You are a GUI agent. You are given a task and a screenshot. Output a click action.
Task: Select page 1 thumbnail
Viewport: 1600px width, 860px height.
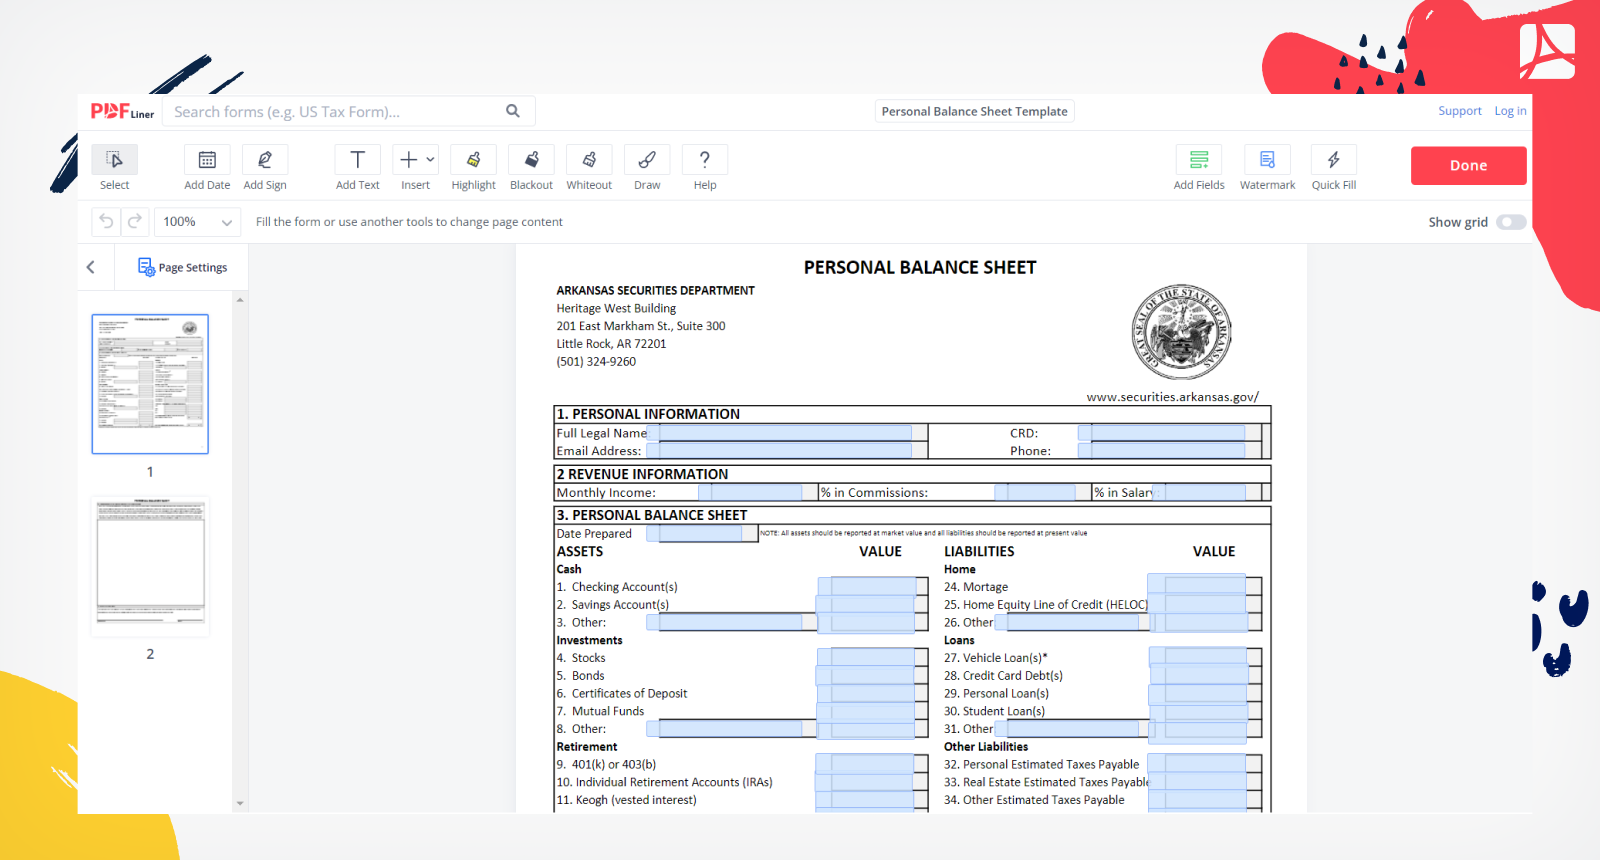point(150,384)
